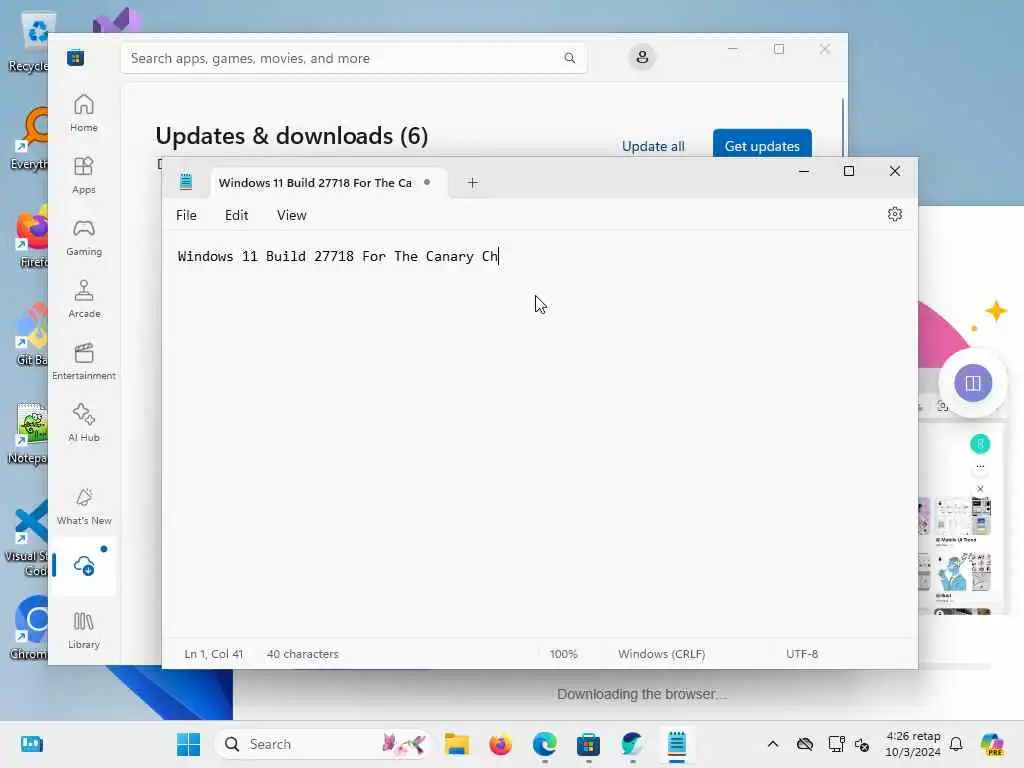Click the Store search magnifier icon
1024x768 pixels.
pos(569,58)
